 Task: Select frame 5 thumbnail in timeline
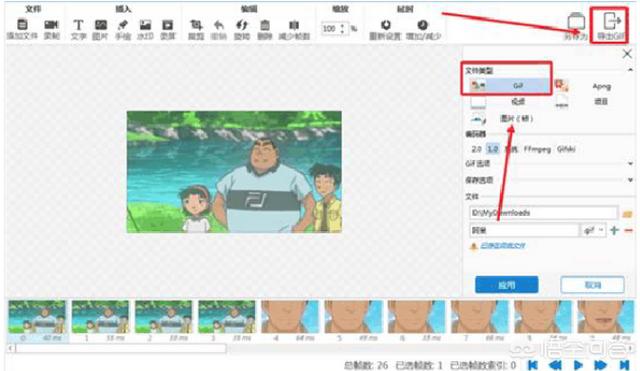coord(353,317)
